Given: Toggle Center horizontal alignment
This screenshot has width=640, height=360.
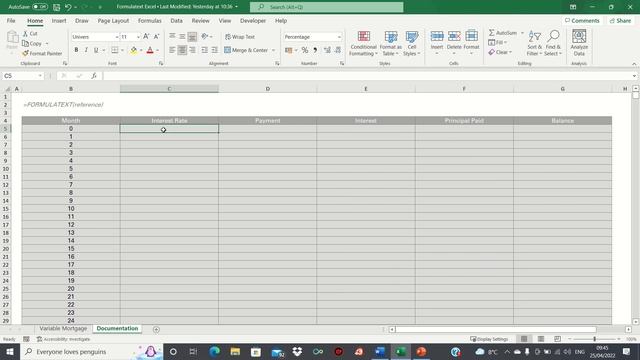Looking at the screenshot, I should click(x=182, y=50).
